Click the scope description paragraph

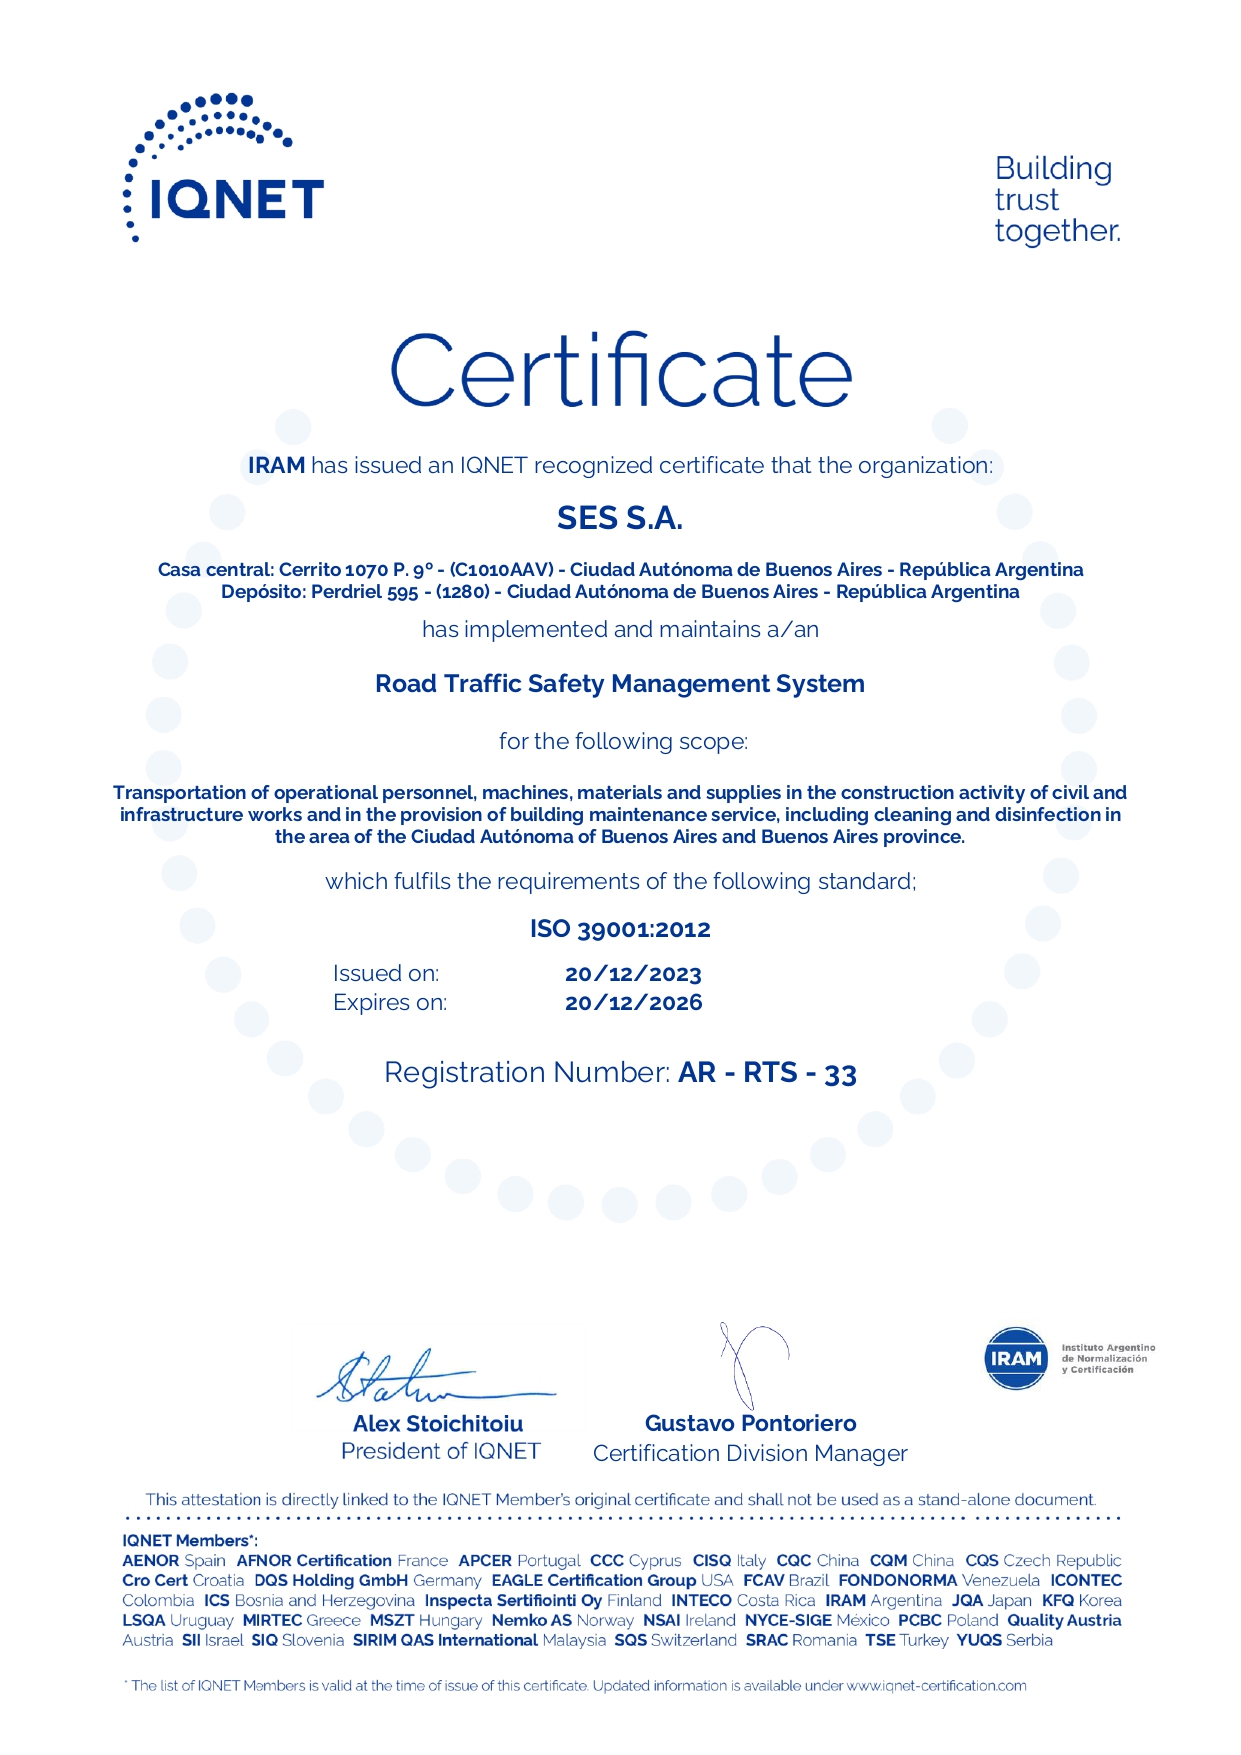coord(620,814)
